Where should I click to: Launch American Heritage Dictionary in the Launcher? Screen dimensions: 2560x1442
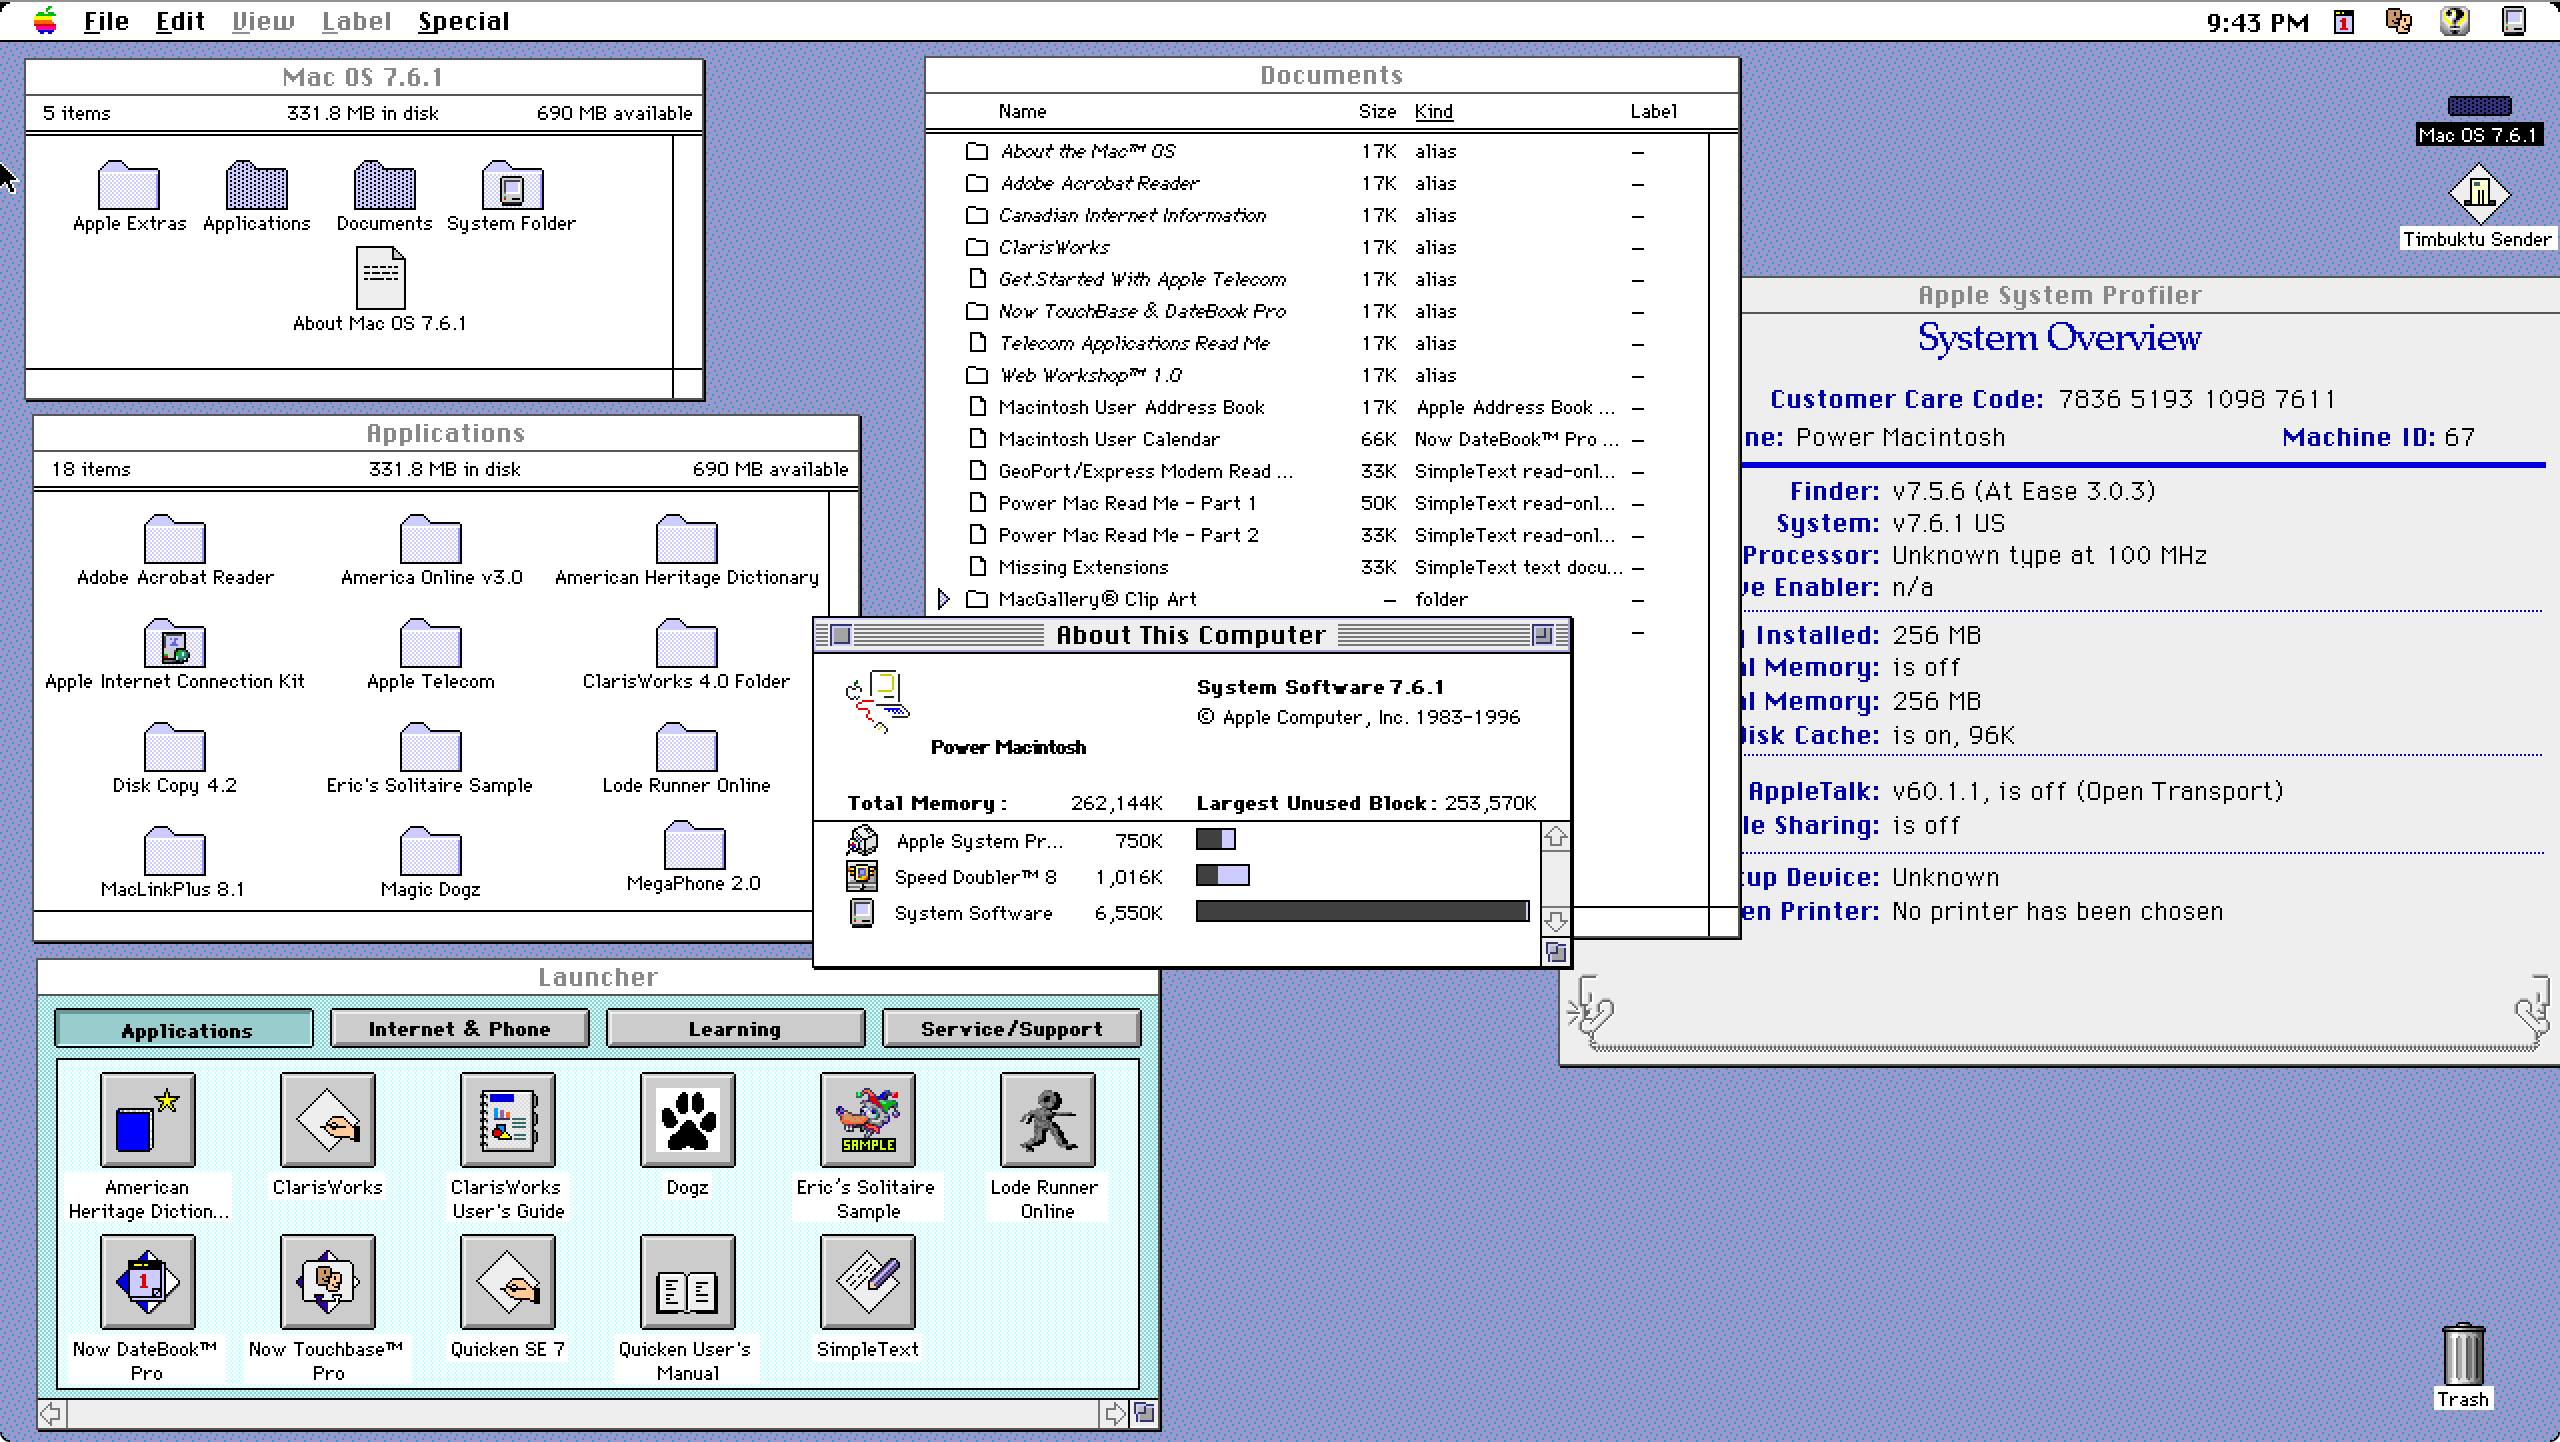coord(145,1120)
